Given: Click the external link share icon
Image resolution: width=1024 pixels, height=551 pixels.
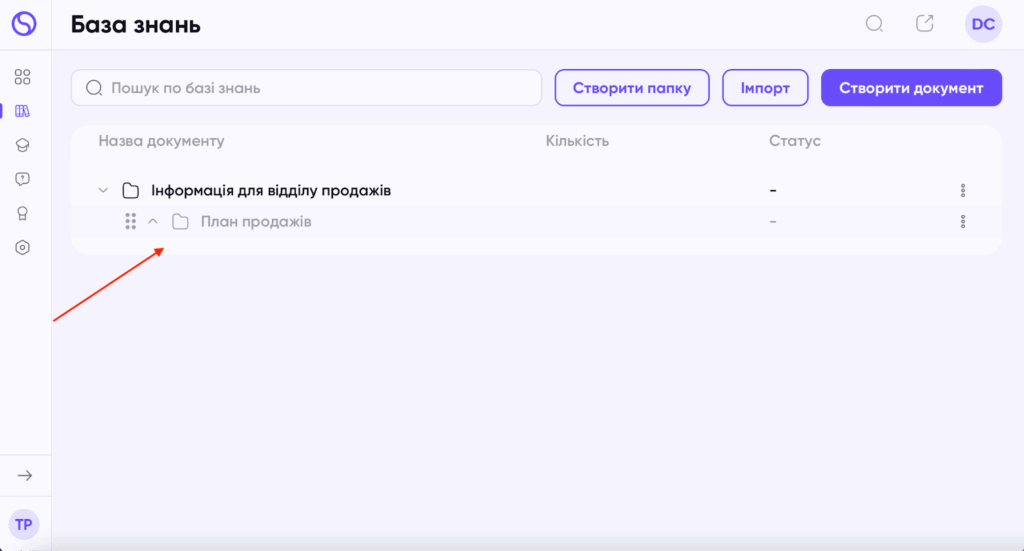Looking at the screenshot, I should click(x=925, y=24).
